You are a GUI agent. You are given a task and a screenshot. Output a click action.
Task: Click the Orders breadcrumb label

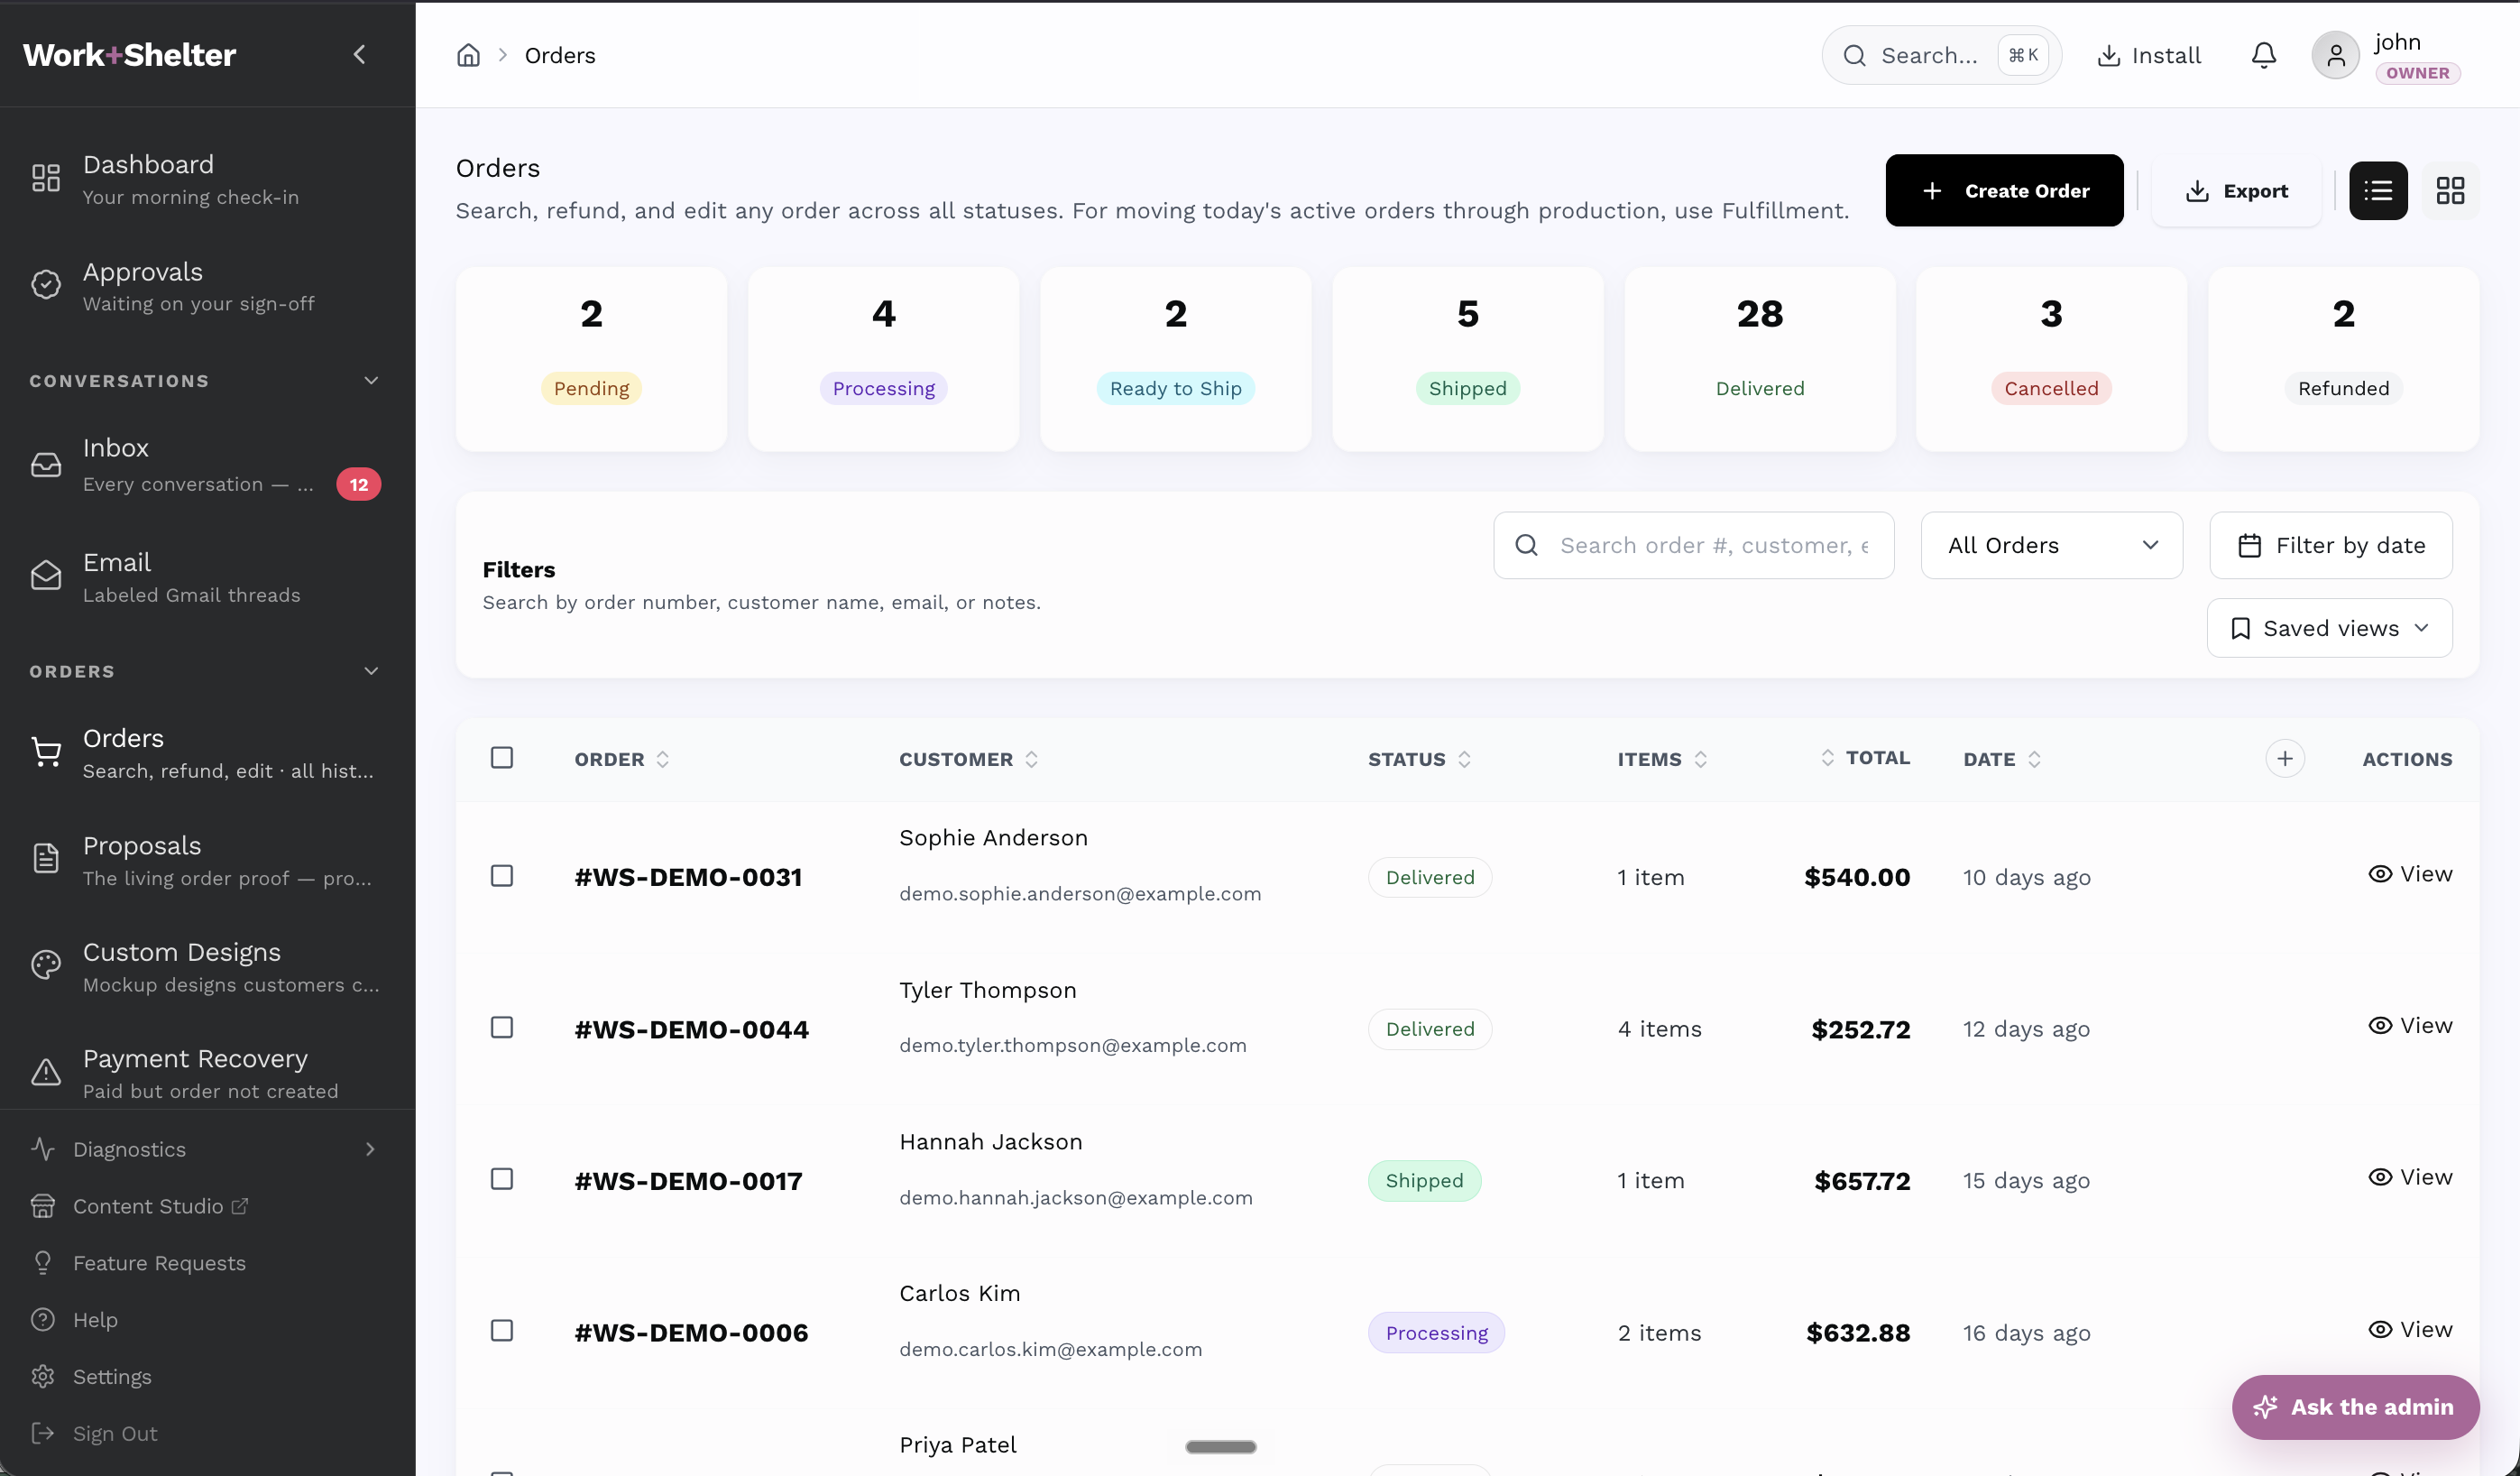[x=560, y=55]
